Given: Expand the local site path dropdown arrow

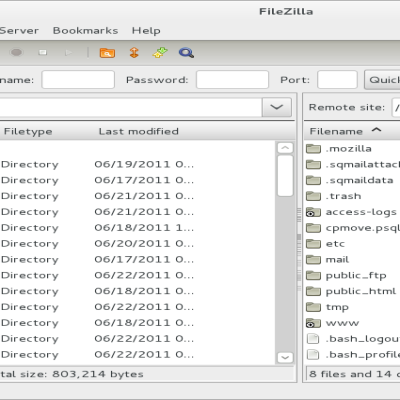Looking at the screenshot, I should (x=277, y=107).
